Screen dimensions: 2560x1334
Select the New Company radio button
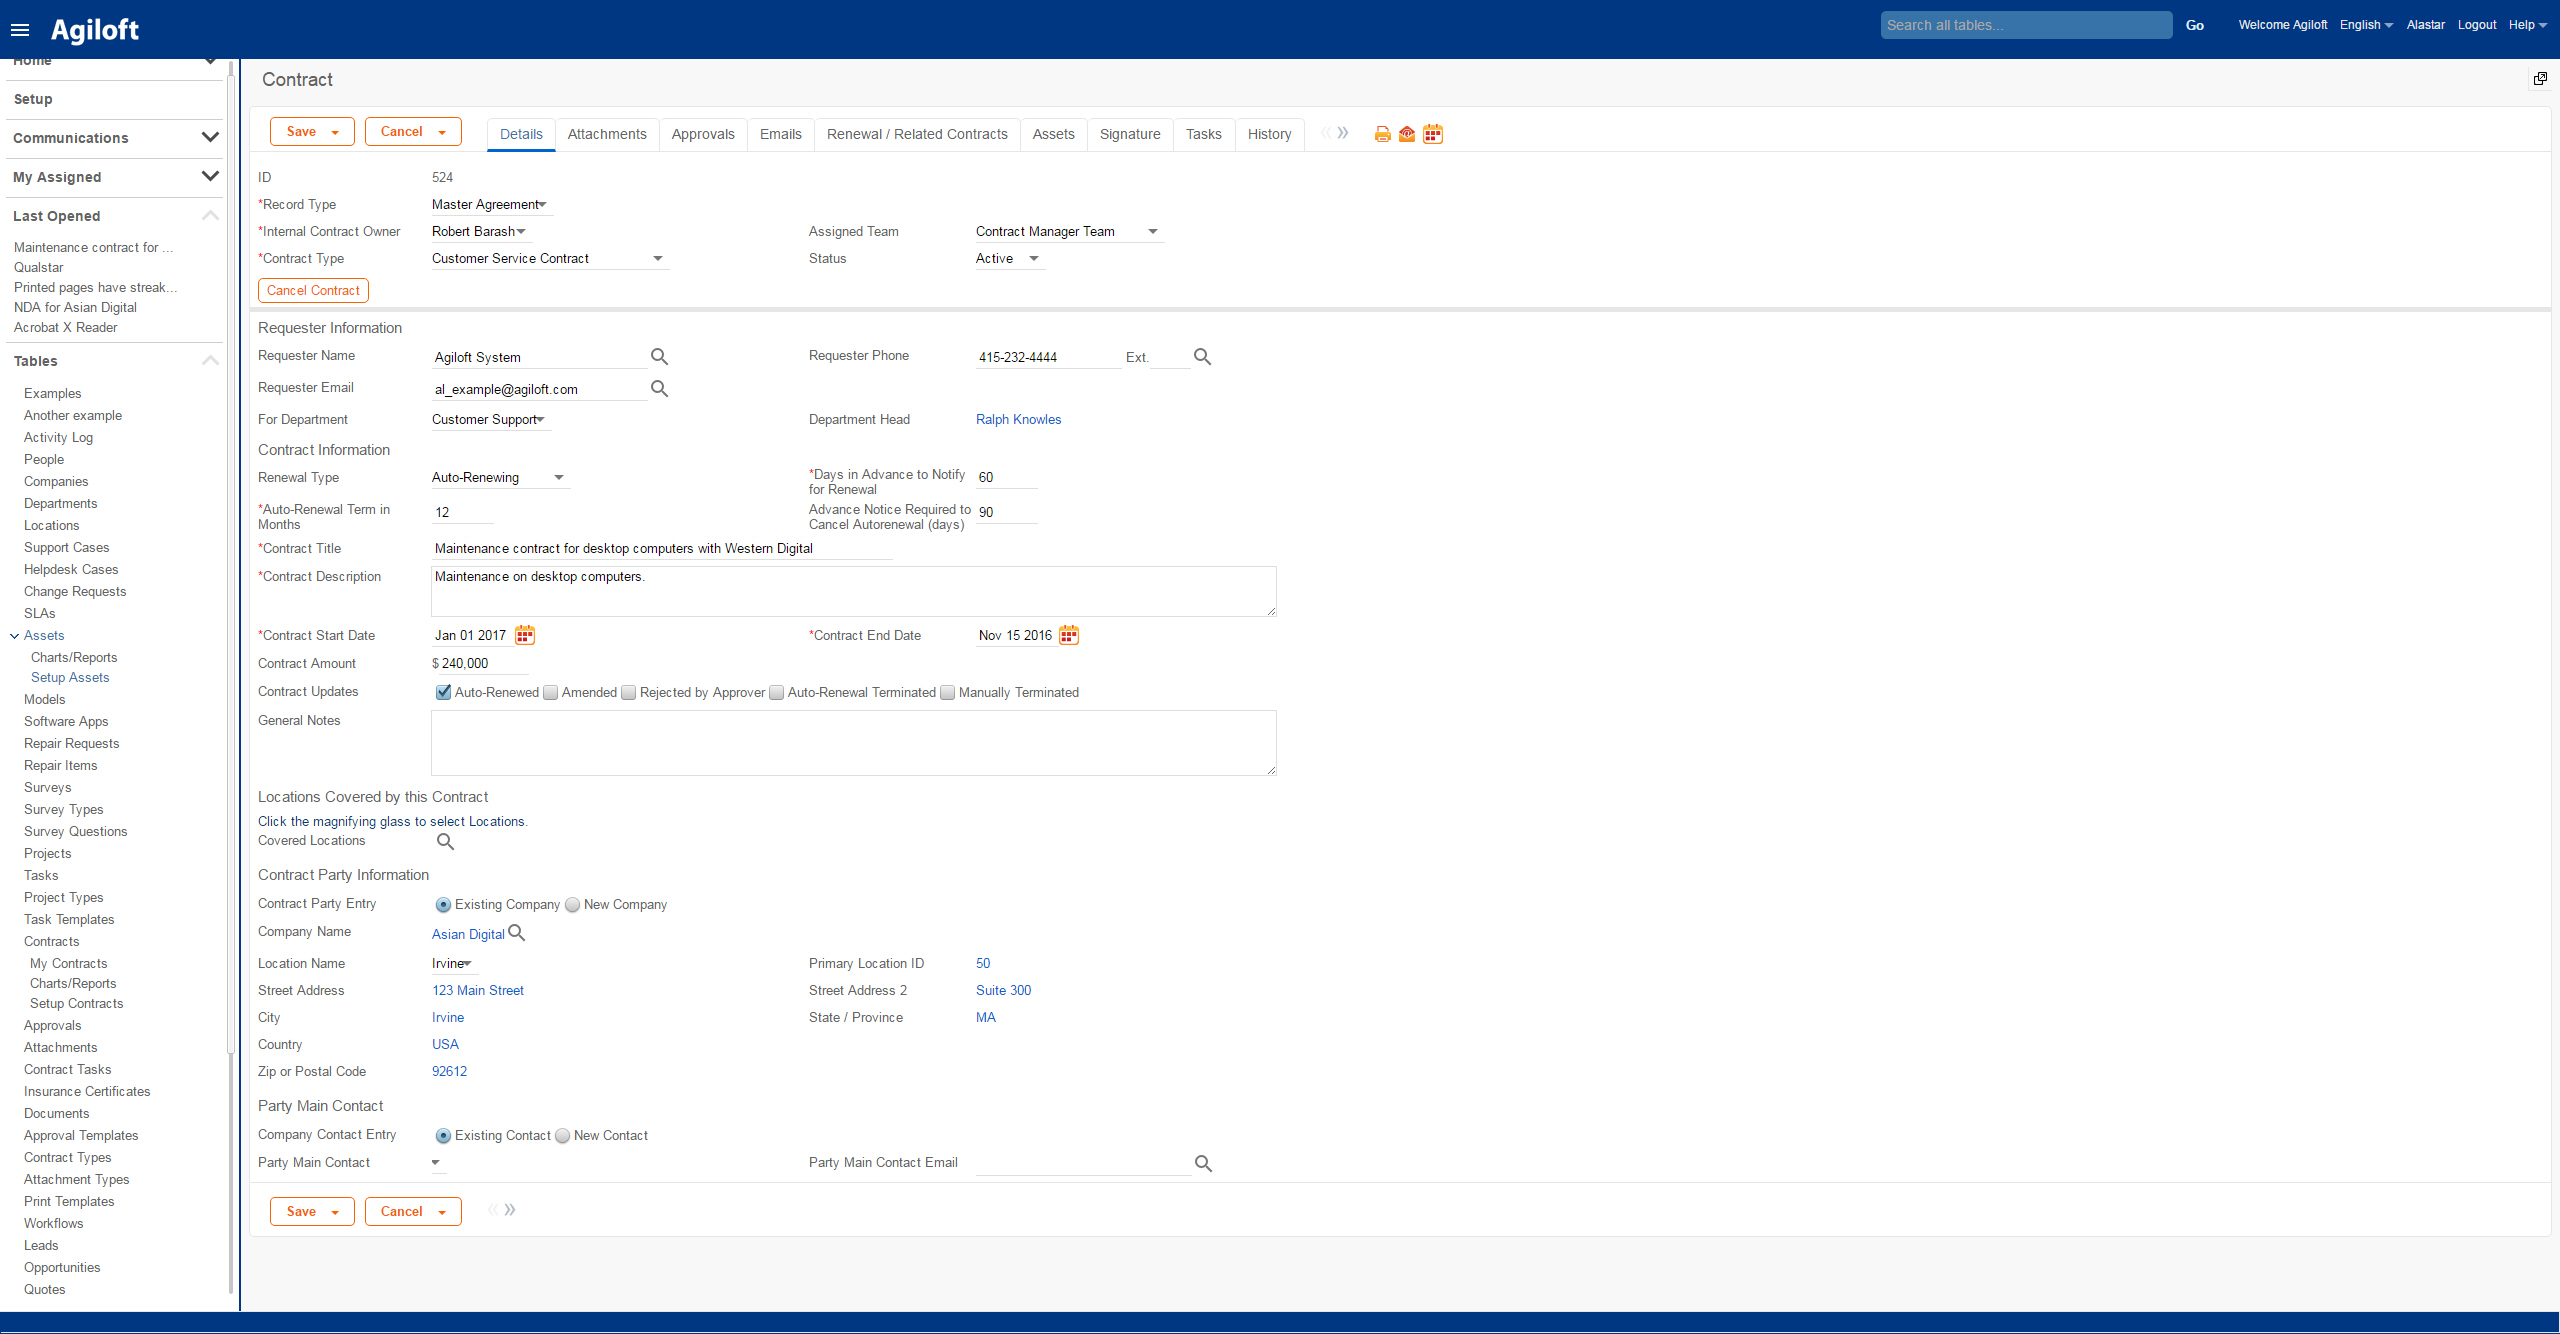[573, 905]
